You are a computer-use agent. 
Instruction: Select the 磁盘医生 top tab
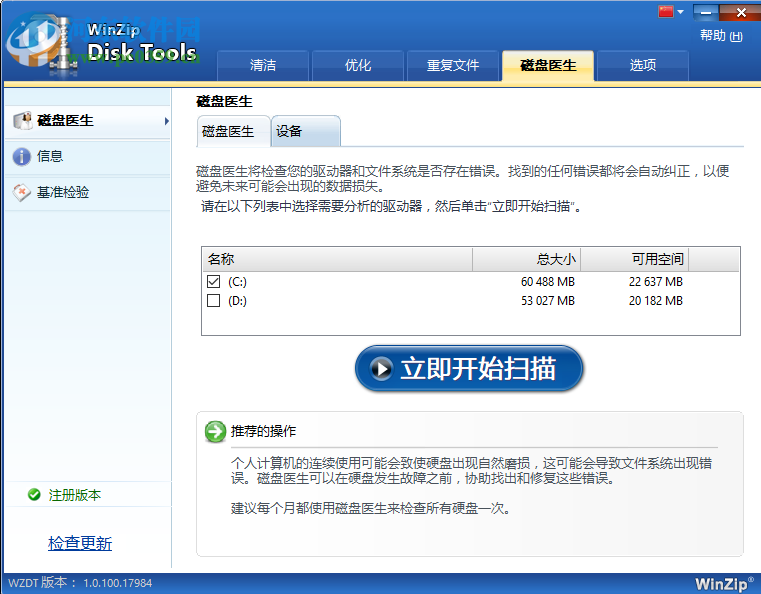[548, 65]
